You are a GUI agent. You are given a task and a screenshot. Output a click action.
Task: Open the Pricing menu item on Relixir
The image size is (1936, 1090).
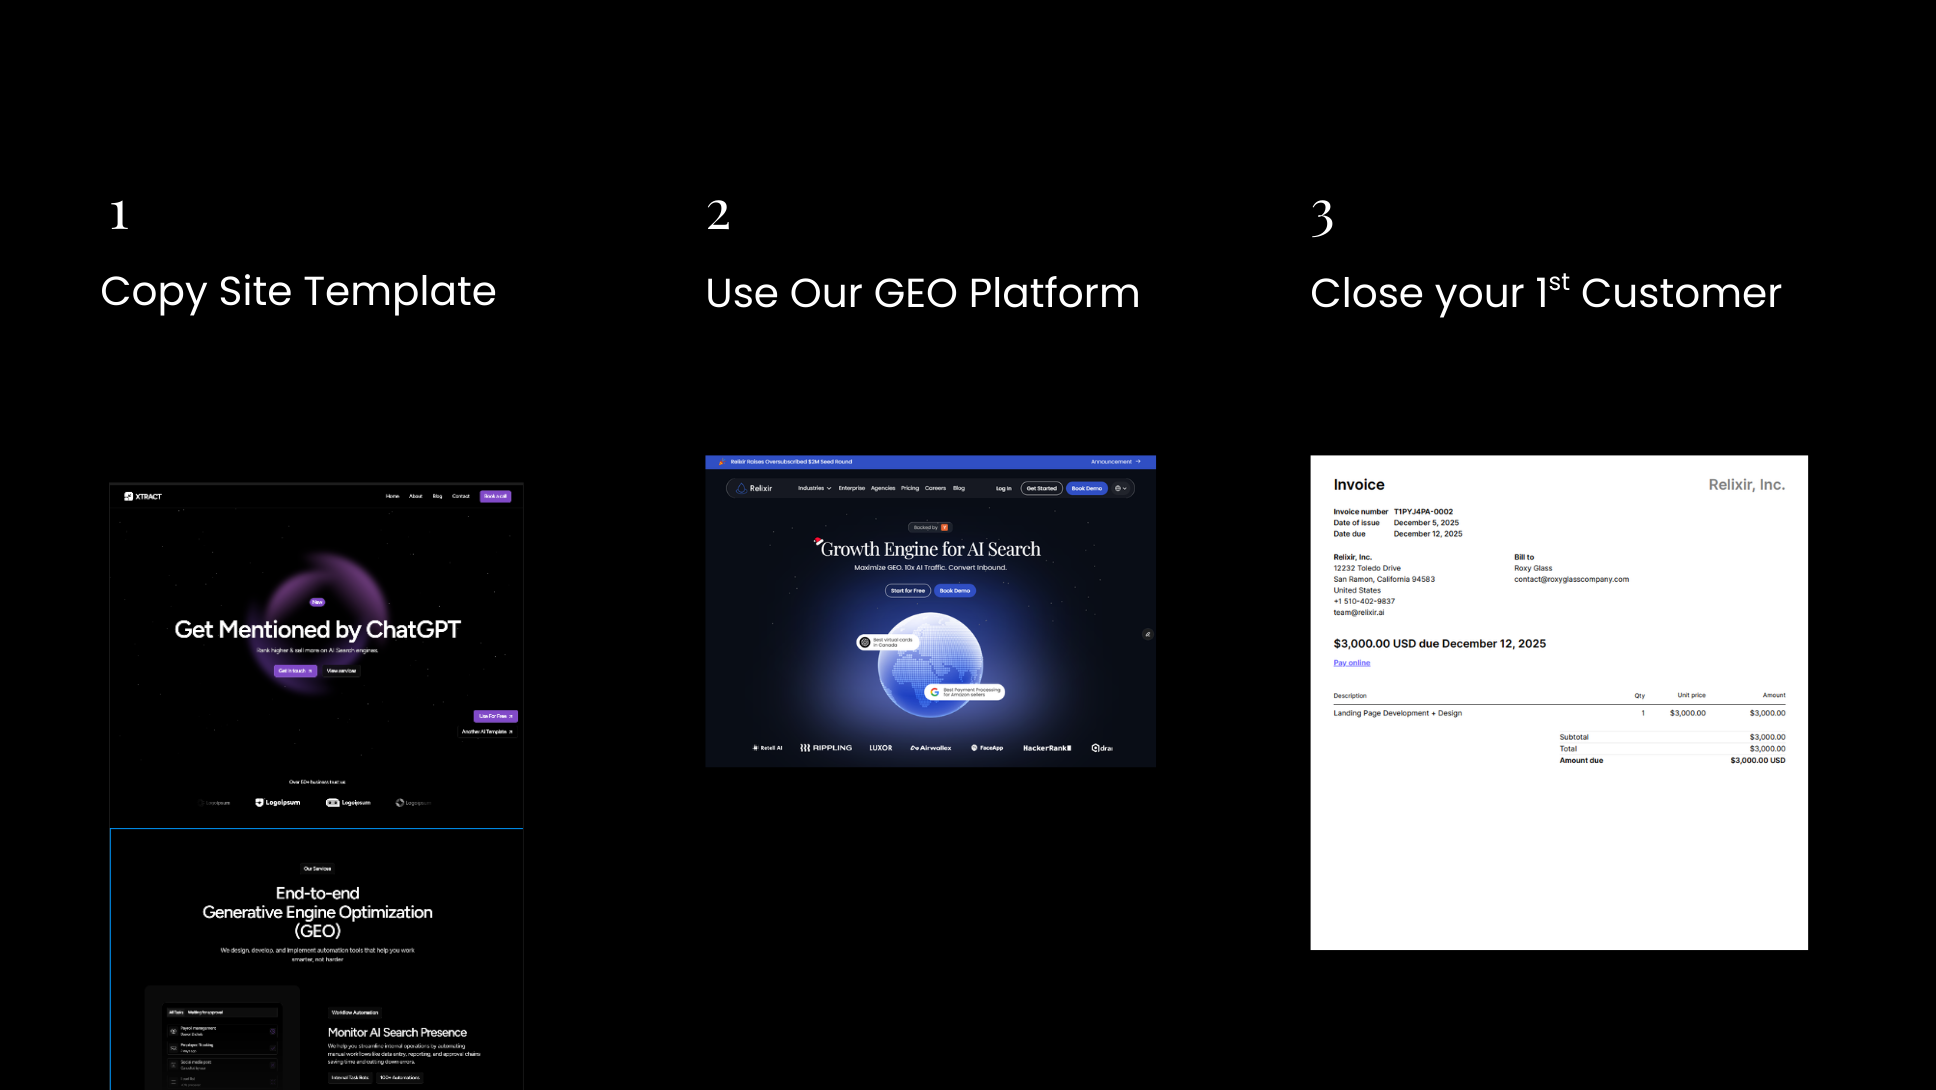click(x=909, y=488)
